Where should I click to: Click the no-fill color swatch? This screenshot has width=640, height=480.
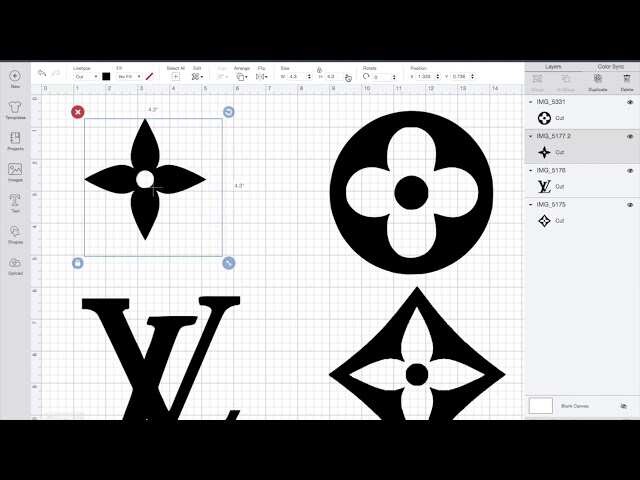149,77
